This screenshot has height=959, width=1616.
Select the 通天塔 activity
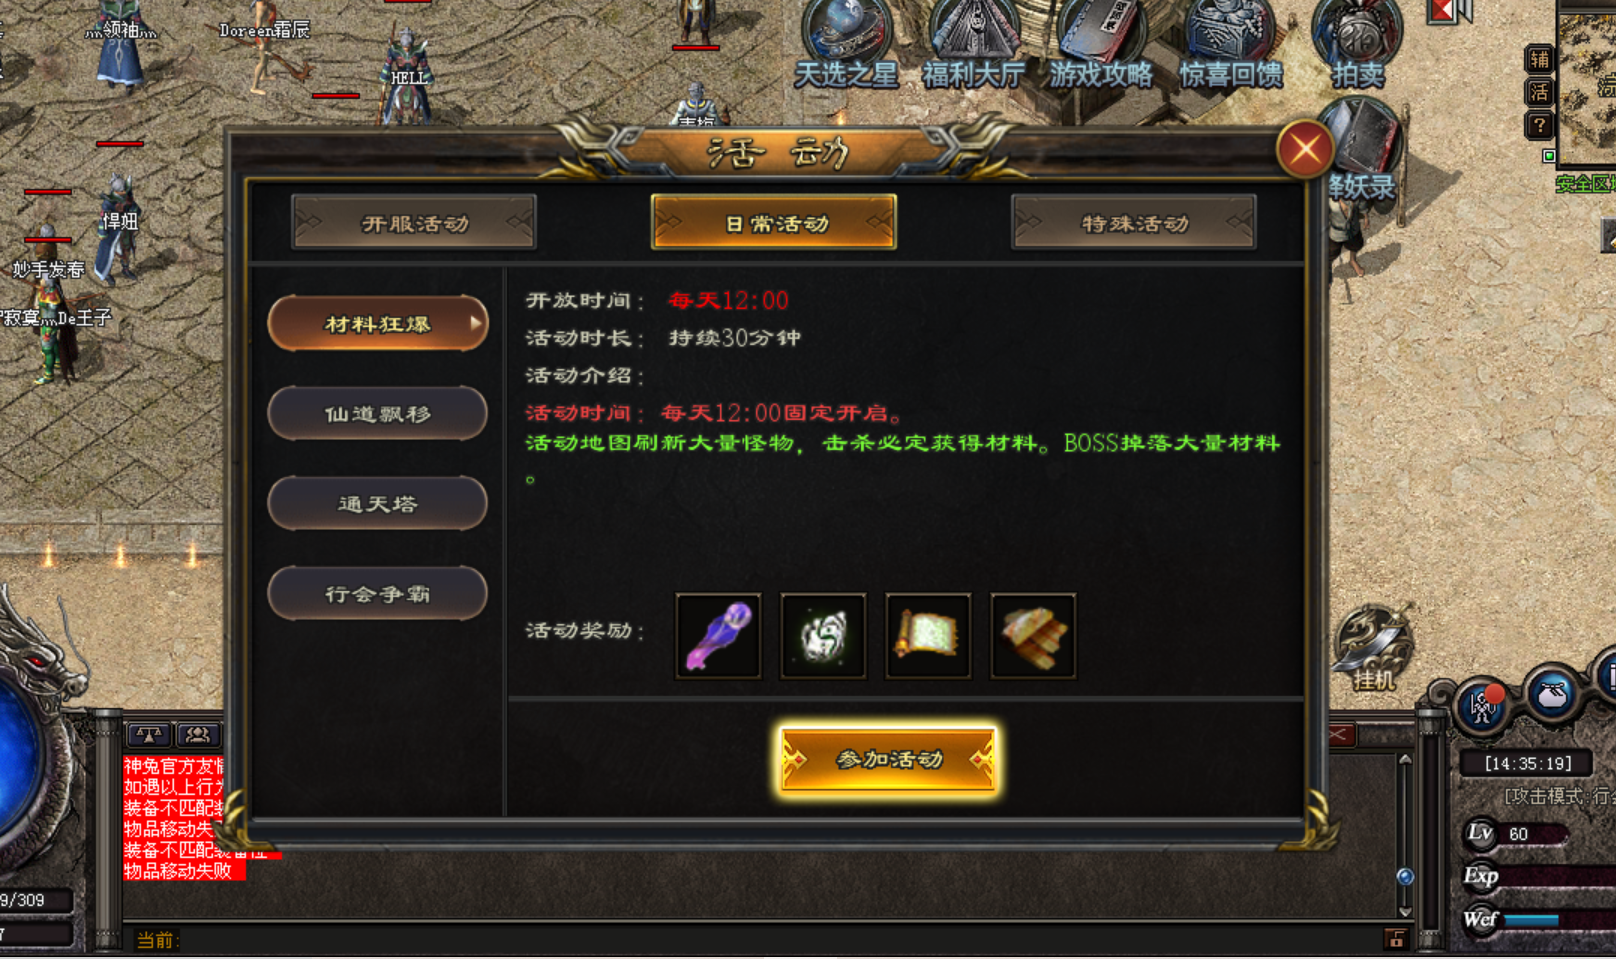point(378,503)
